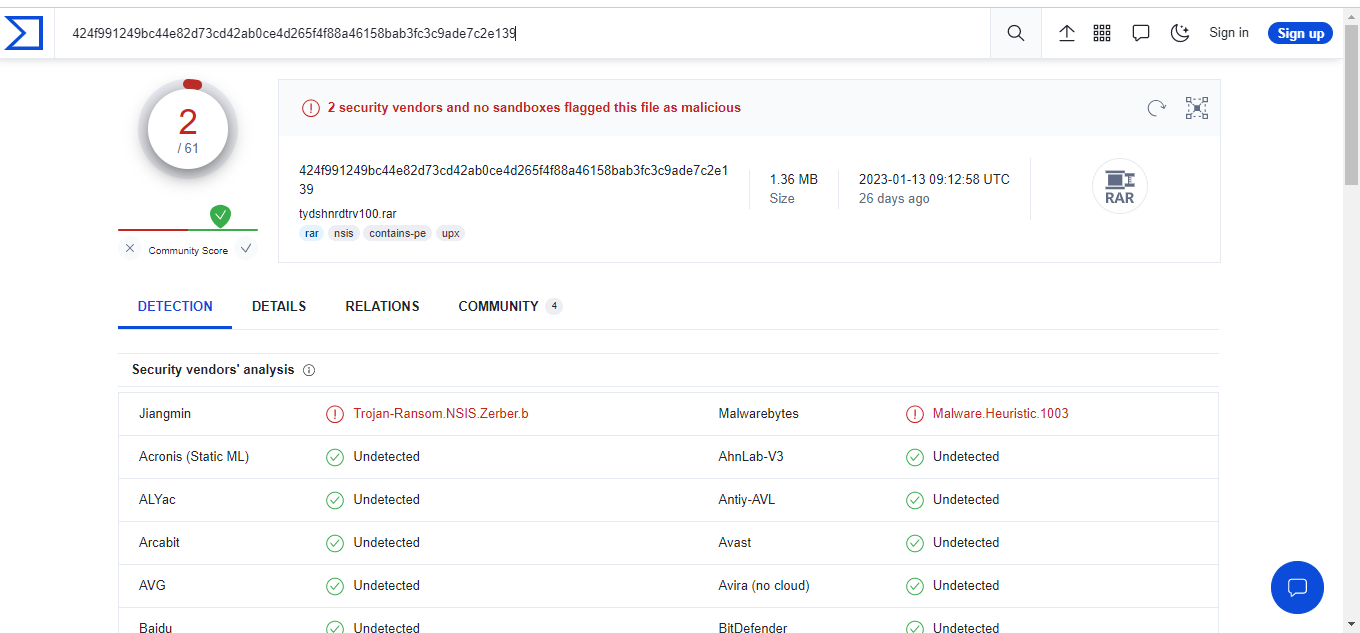Switch to the COMMUNITY tab
The image size is (1360, 633).
coord(510,306)
